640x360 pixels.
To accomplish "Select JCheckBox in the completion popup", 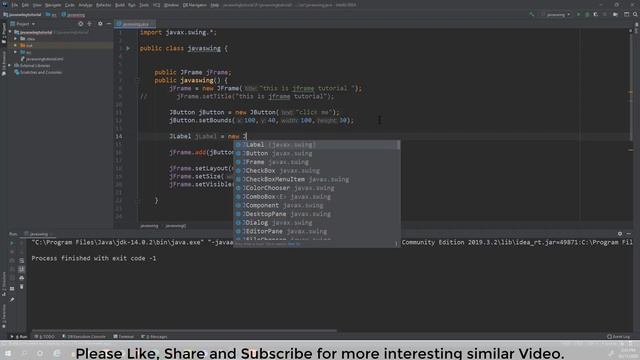I will click(316, 171).
